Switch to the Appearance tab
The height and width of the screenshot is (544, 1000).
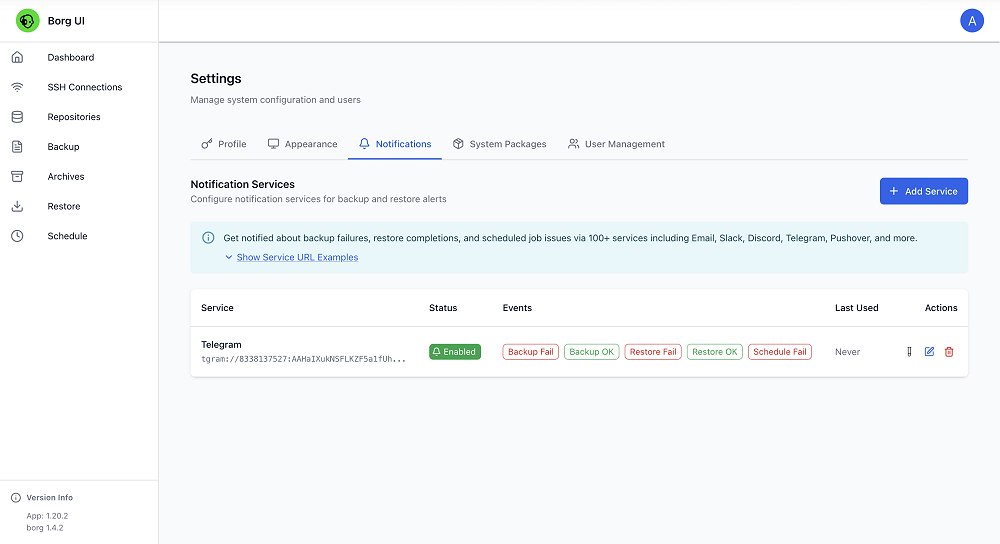coord(302,144)
